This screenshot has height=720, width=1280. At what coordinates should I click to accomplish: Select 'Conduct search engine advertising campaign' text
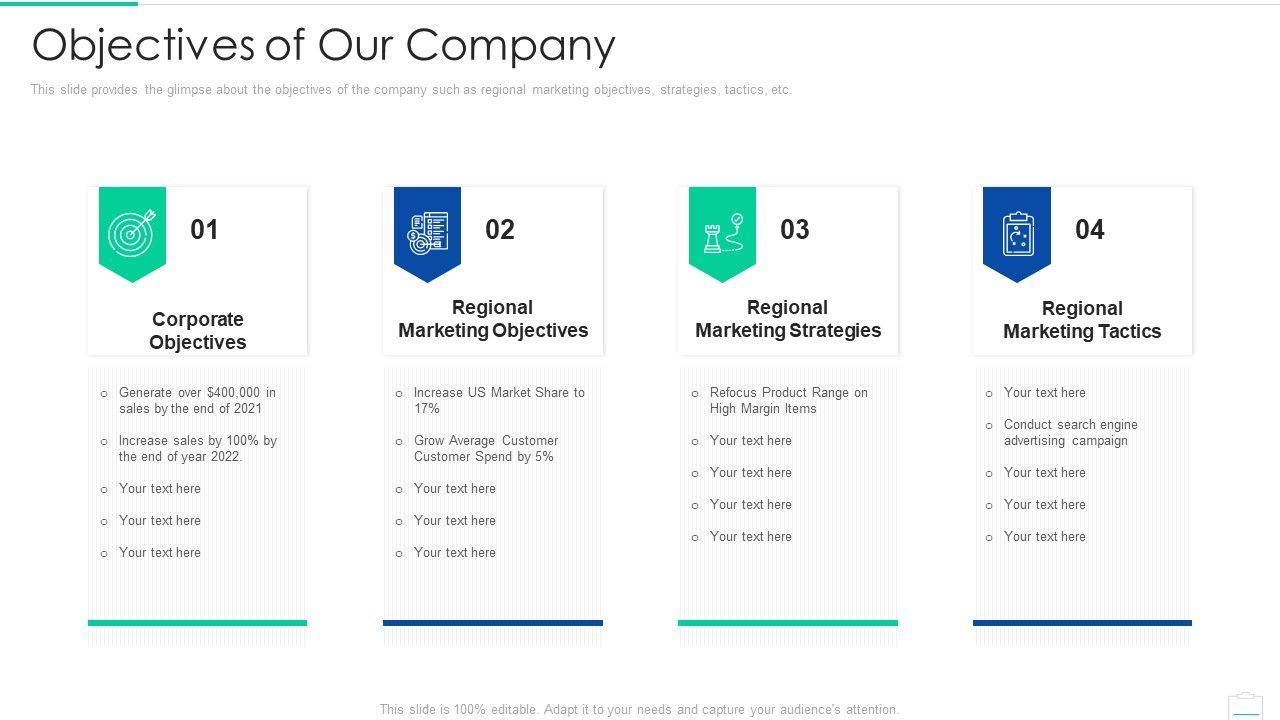1070,433
